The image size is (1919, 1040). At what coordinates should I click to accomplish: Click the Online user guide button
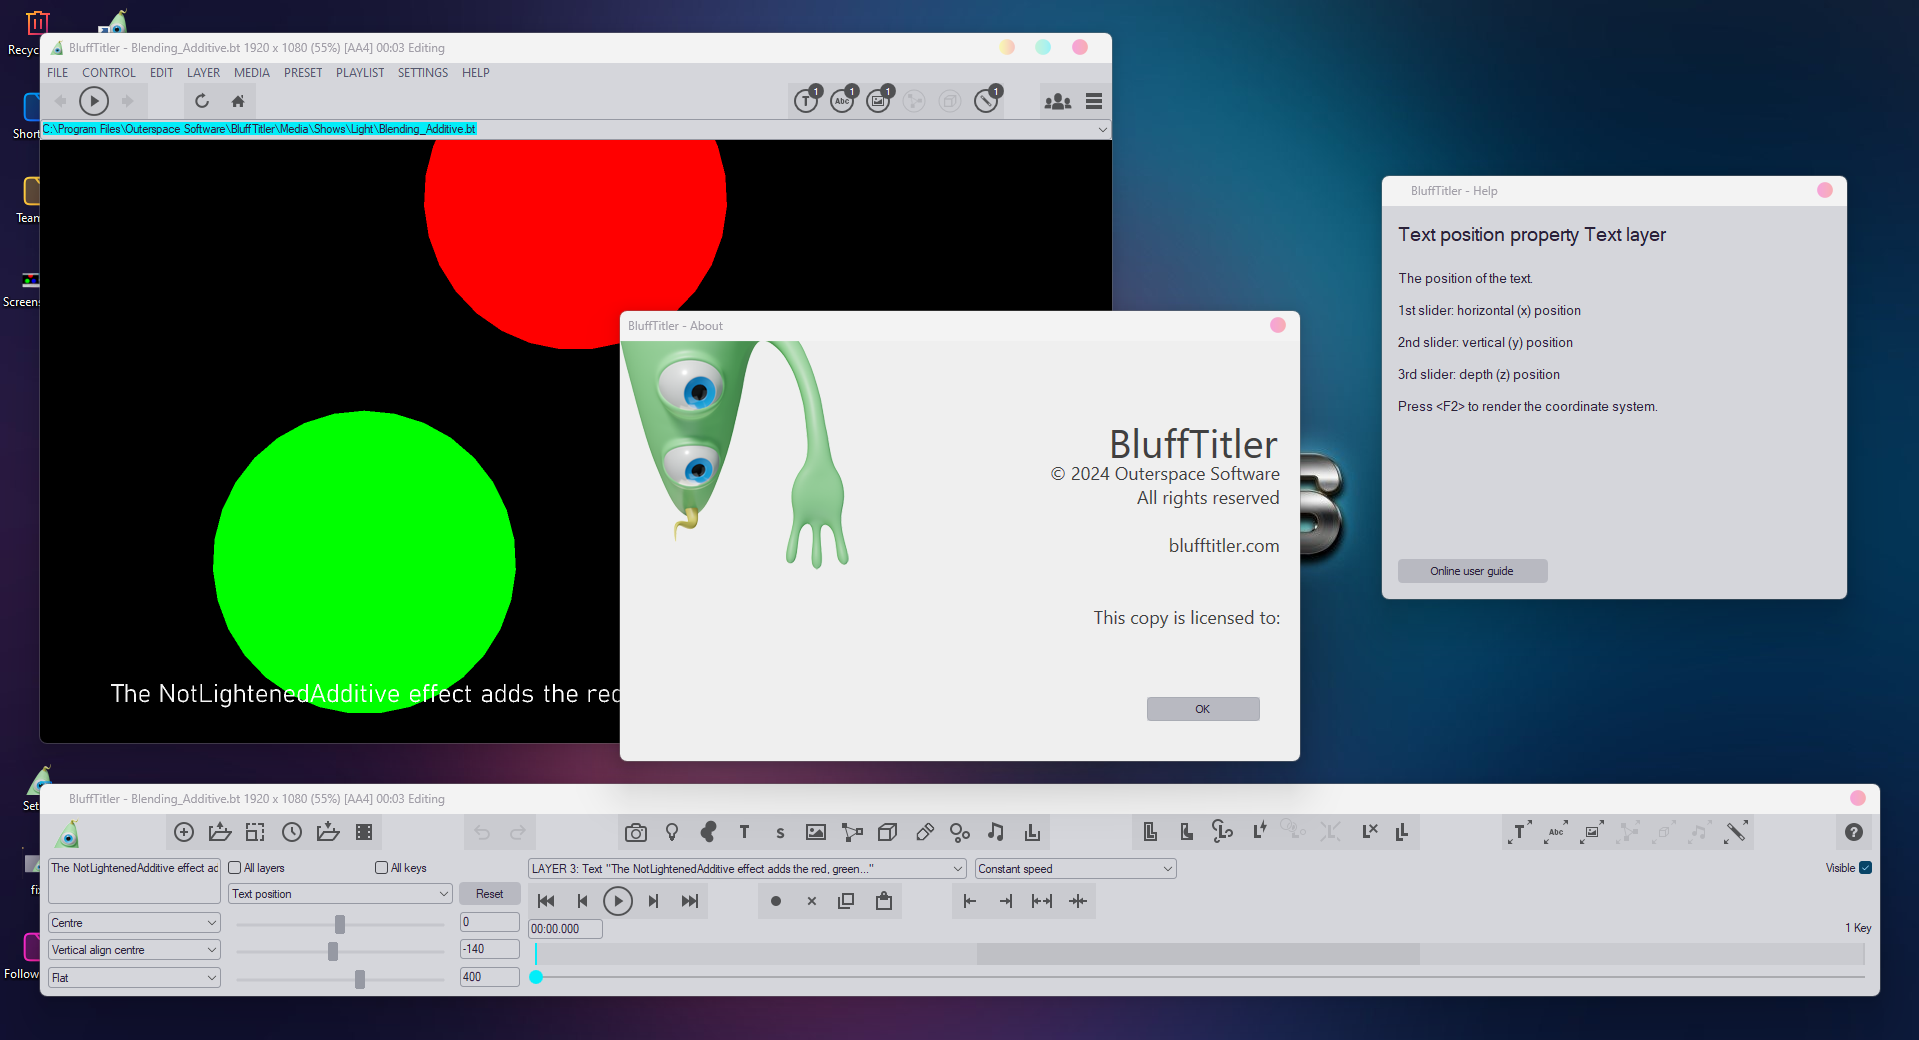pos(1472,571)
